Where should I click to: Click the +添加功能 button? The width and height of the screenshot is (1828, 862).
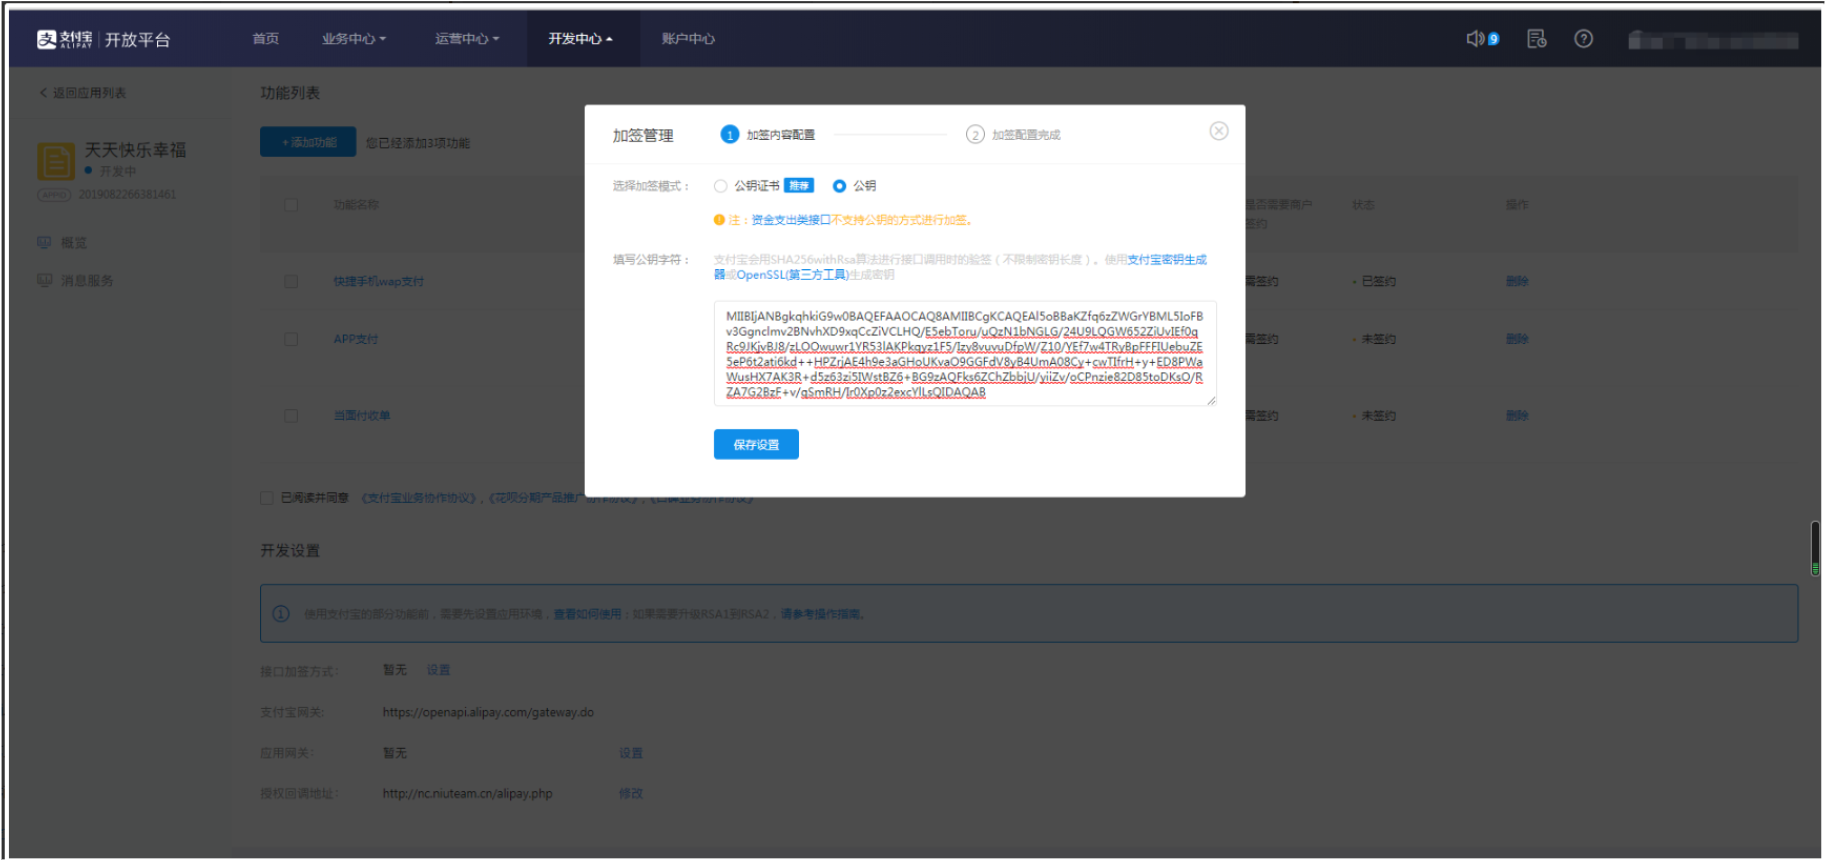point(308,142)
